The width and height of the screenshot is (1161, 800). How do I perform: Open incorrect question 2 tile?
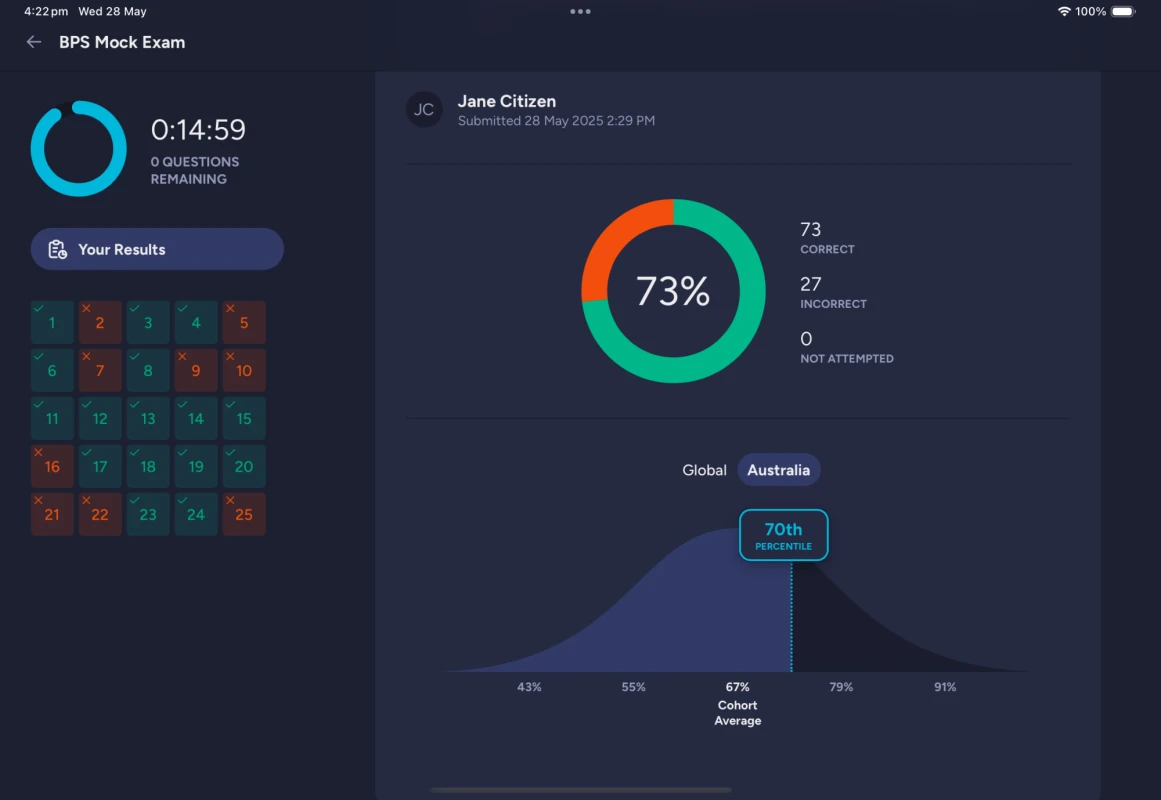pyautogui.click(x=100, y=322)
